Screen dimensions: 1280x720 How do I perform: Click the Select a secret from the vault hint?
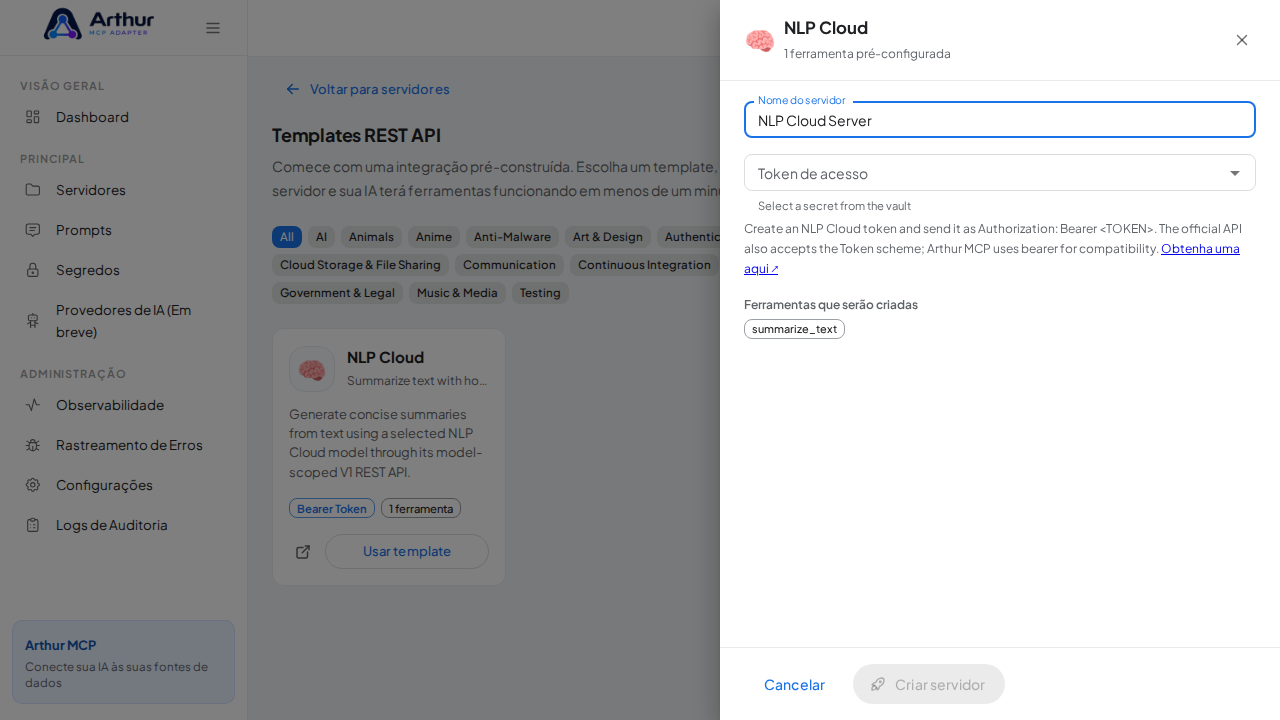click(x=834, y=206)
